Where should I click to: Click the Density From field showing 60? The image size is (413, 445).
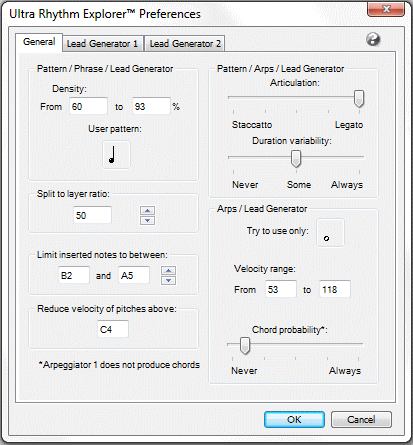point(88,106)
